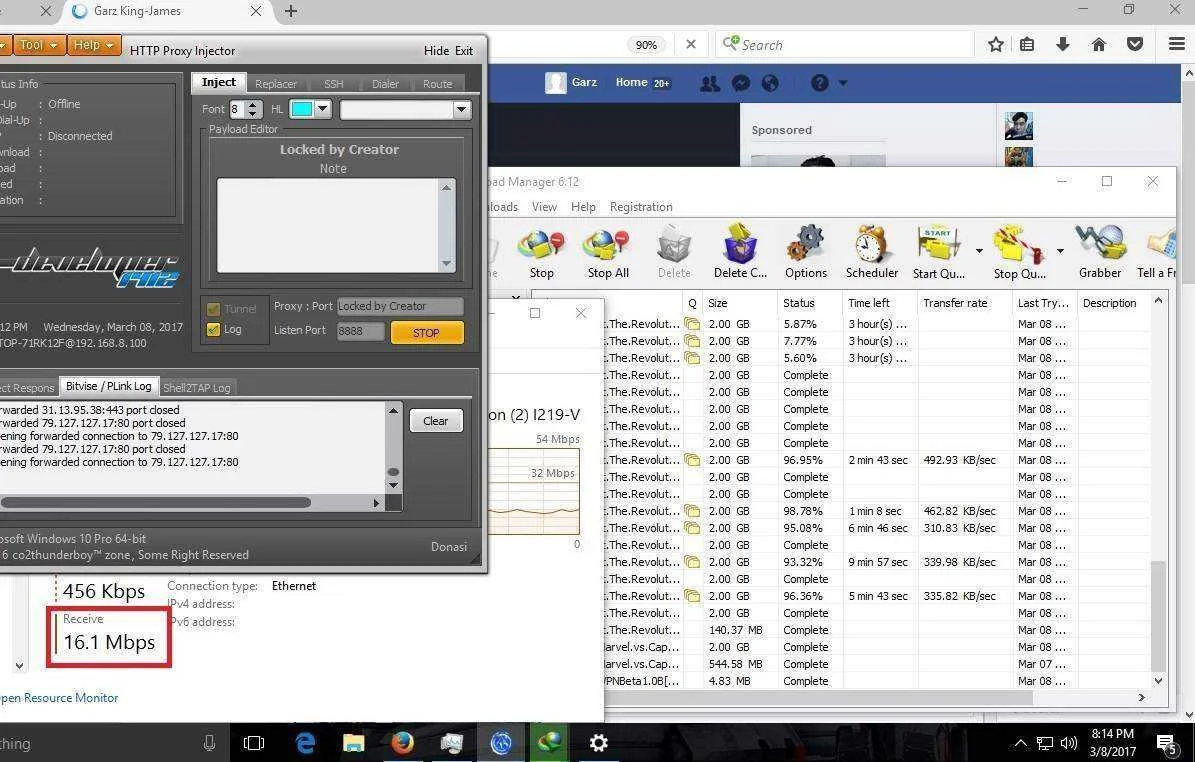Expand the empty combo box beside HL
The height and width of the screenshot is (762, 1195).
click(x=461, y=110)
